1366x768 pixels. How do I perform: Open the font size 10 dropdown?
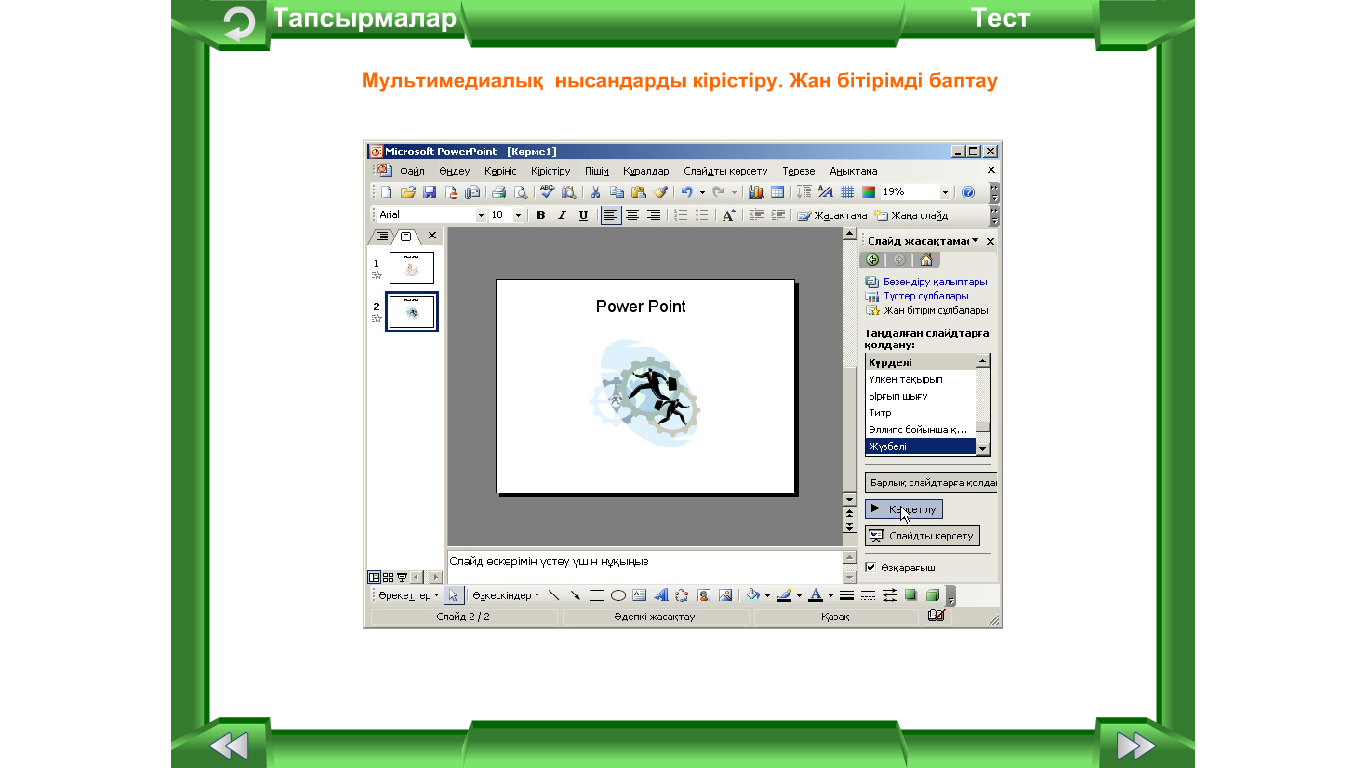(518, 215)
